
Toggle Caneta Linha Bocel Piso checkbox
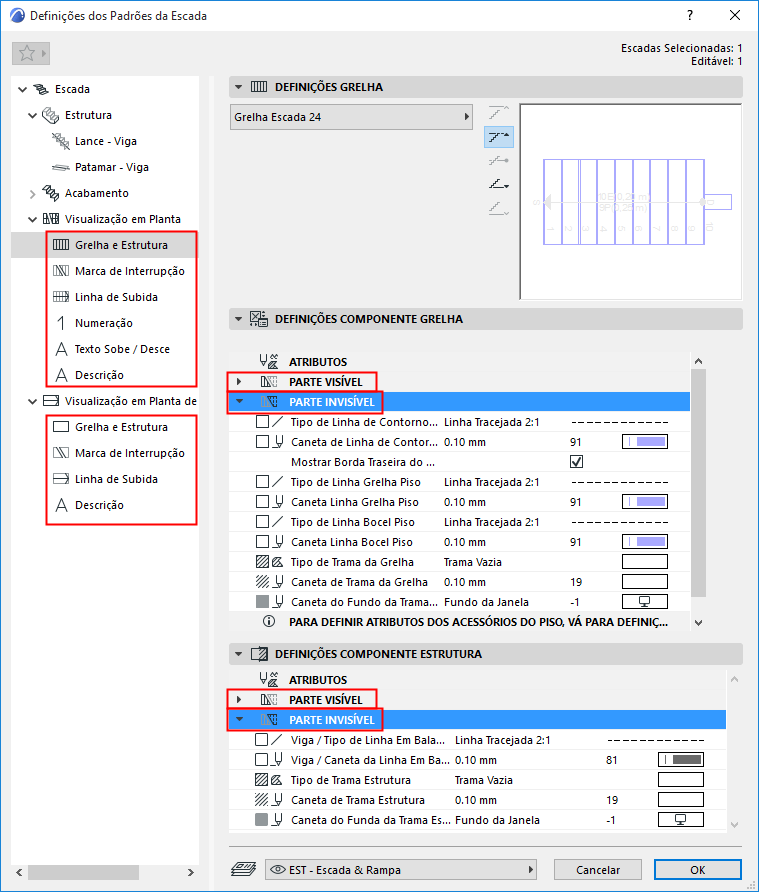(262, 542)
